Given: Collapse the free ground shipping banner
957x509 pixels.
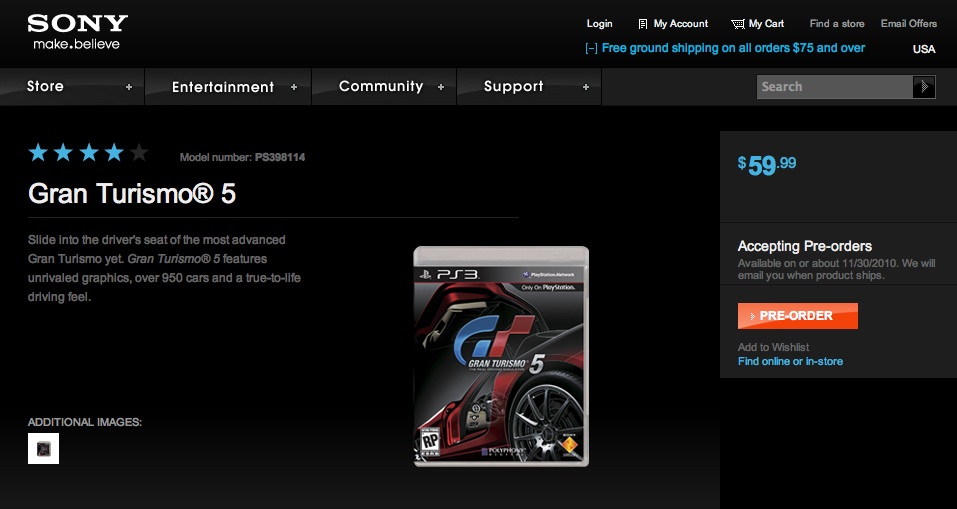Looking at the screenshot, I should pyautogui.click(x=591, y=48).
